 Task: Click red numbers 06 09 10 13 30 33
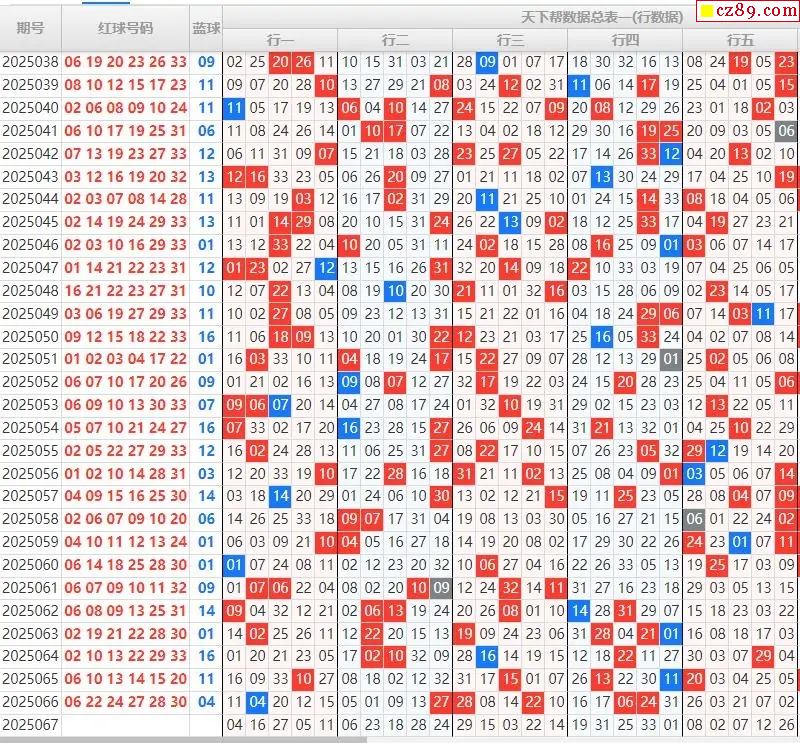(126, 405)
